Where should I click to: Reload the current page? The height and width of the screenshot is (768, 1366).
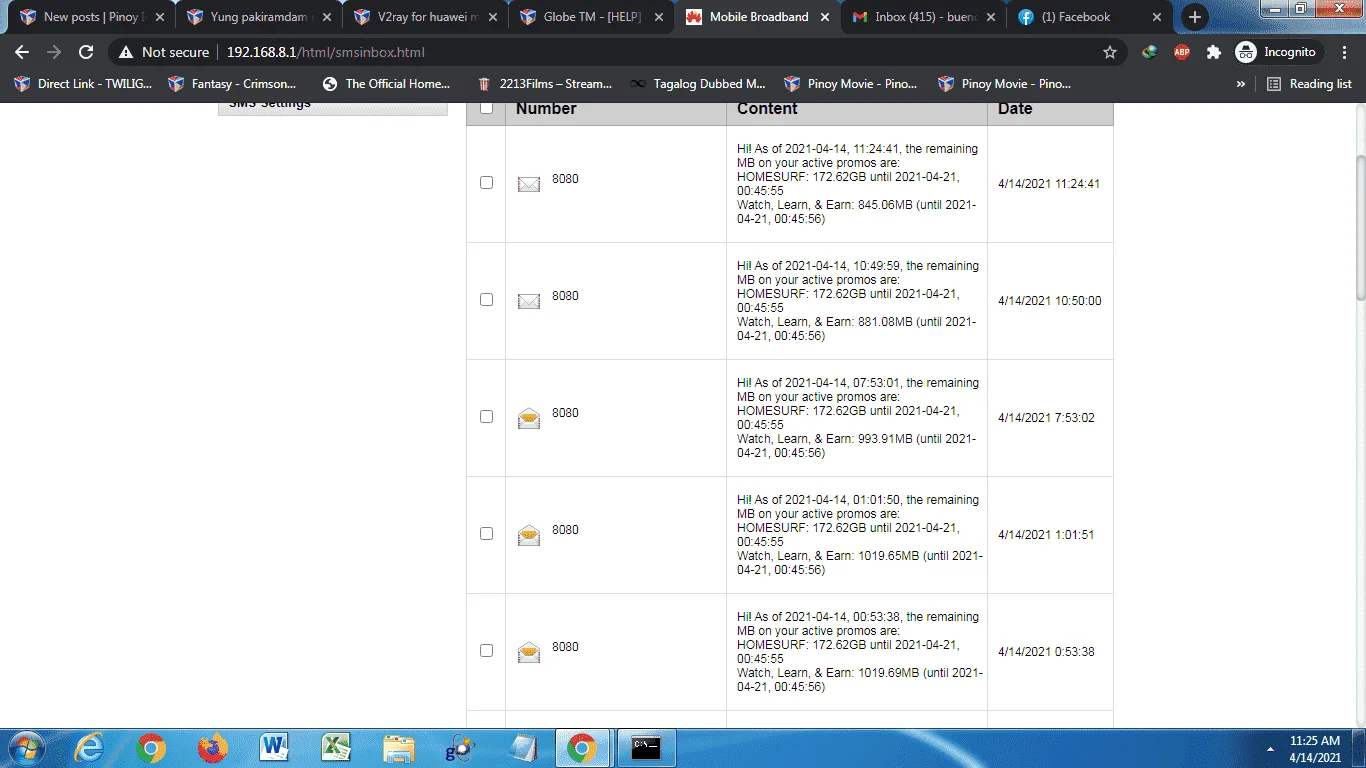click(86, 52)
